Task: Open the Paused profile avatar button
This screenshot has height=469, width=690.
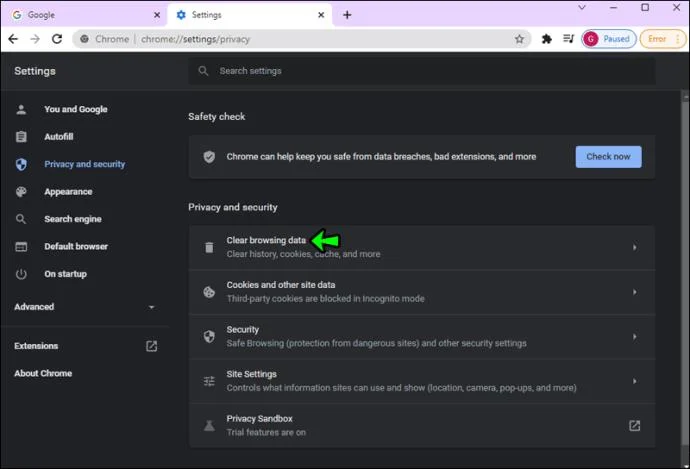Action: 609,39
